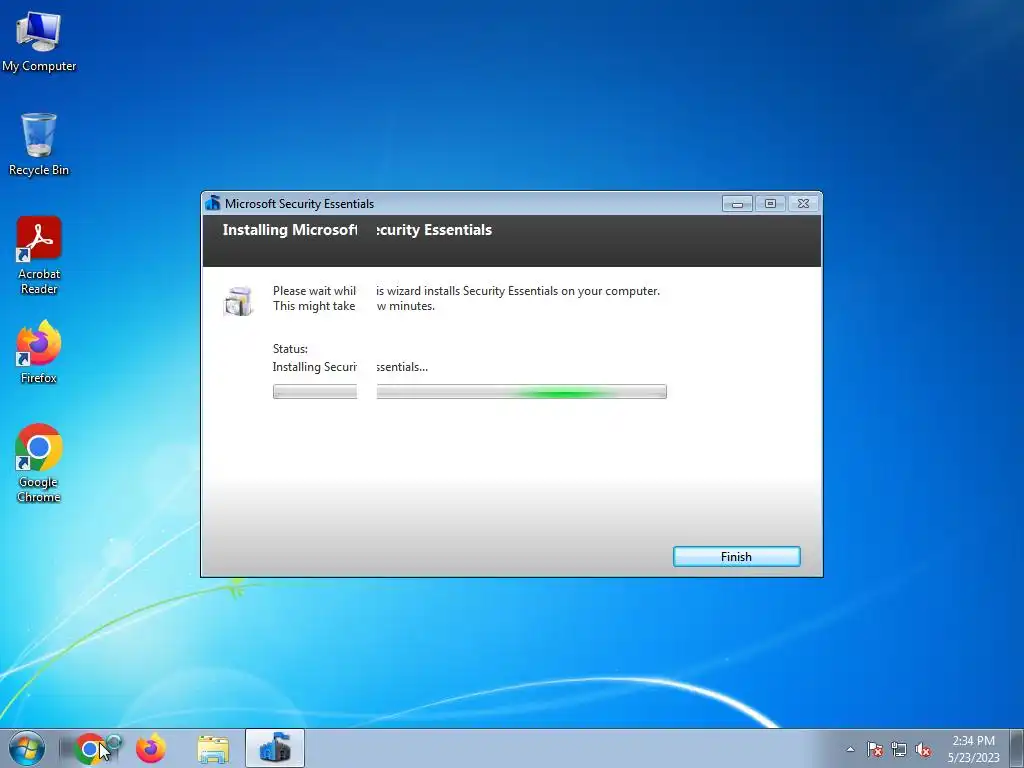Click the Show desktop strip
This screenshot has width=1024, height=768.
pos(1017,748)
